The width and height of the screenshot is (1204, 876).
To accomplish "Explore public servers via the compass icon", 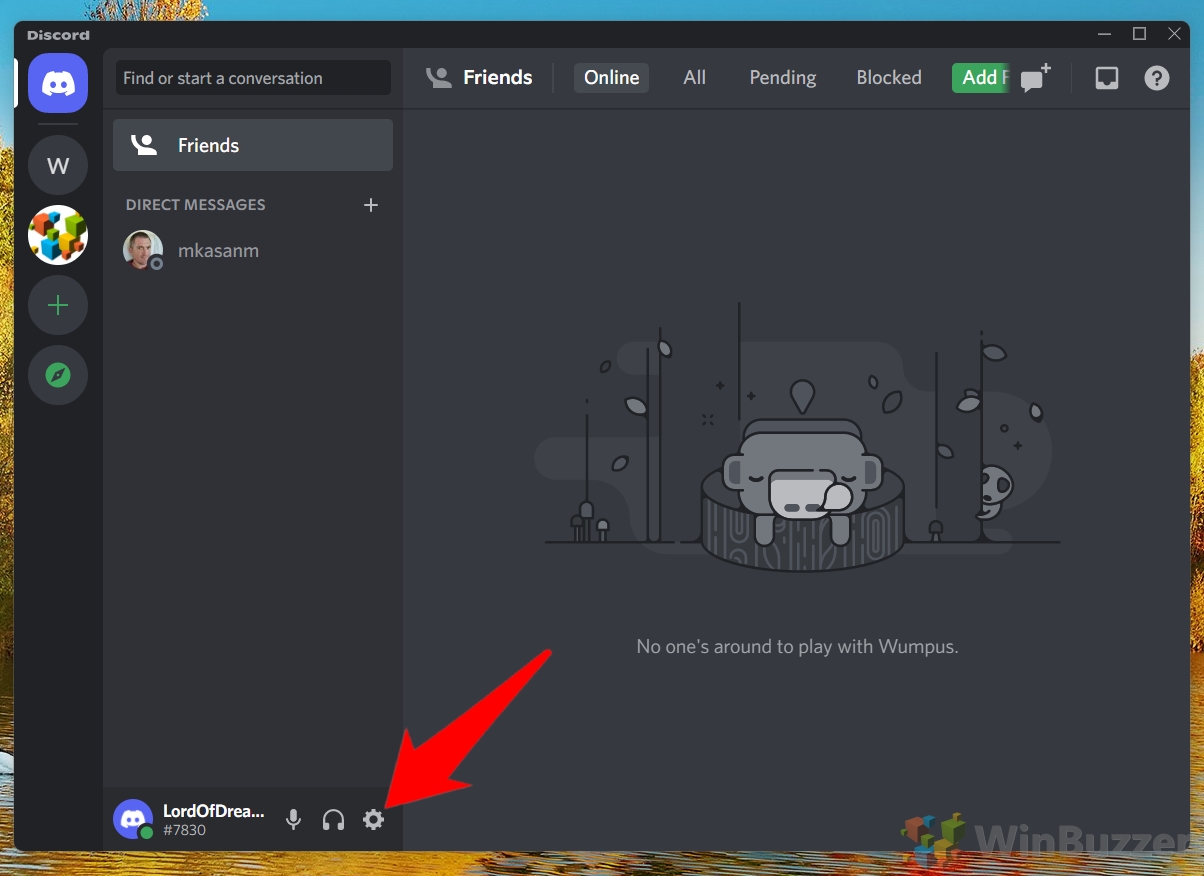I will click(x=58, y=375).
